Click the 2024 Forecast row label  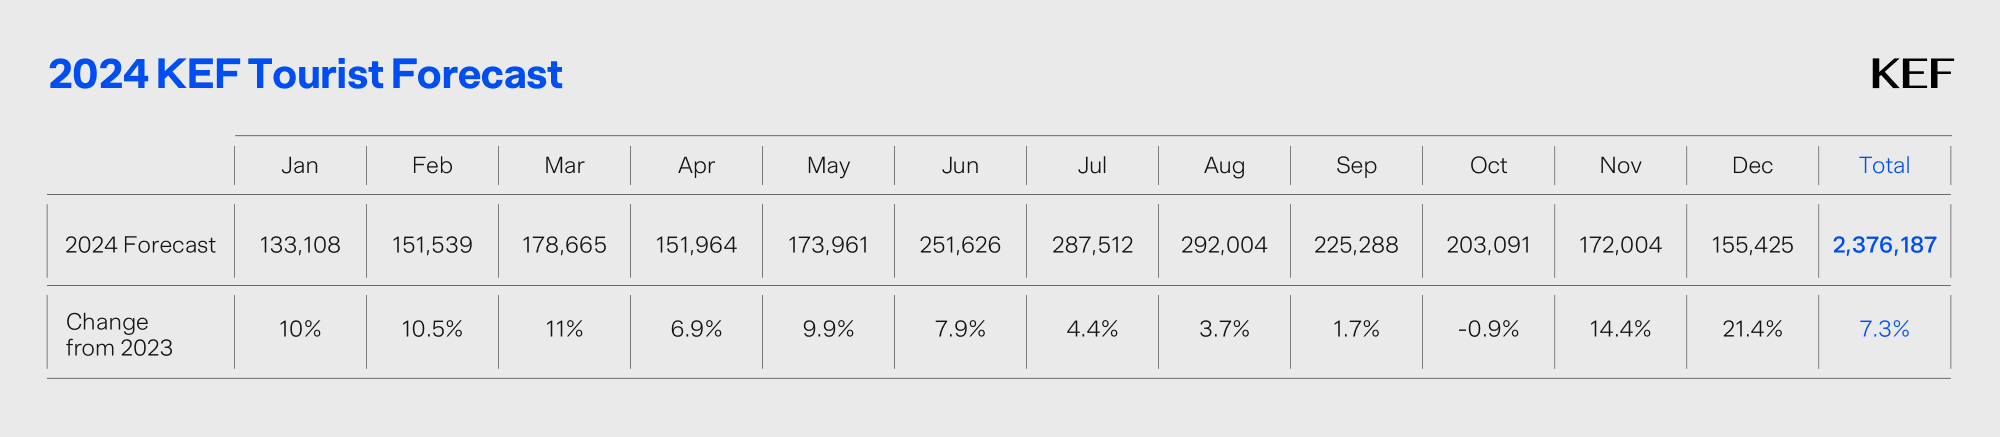pyautogui.click(x=140, y=245)
